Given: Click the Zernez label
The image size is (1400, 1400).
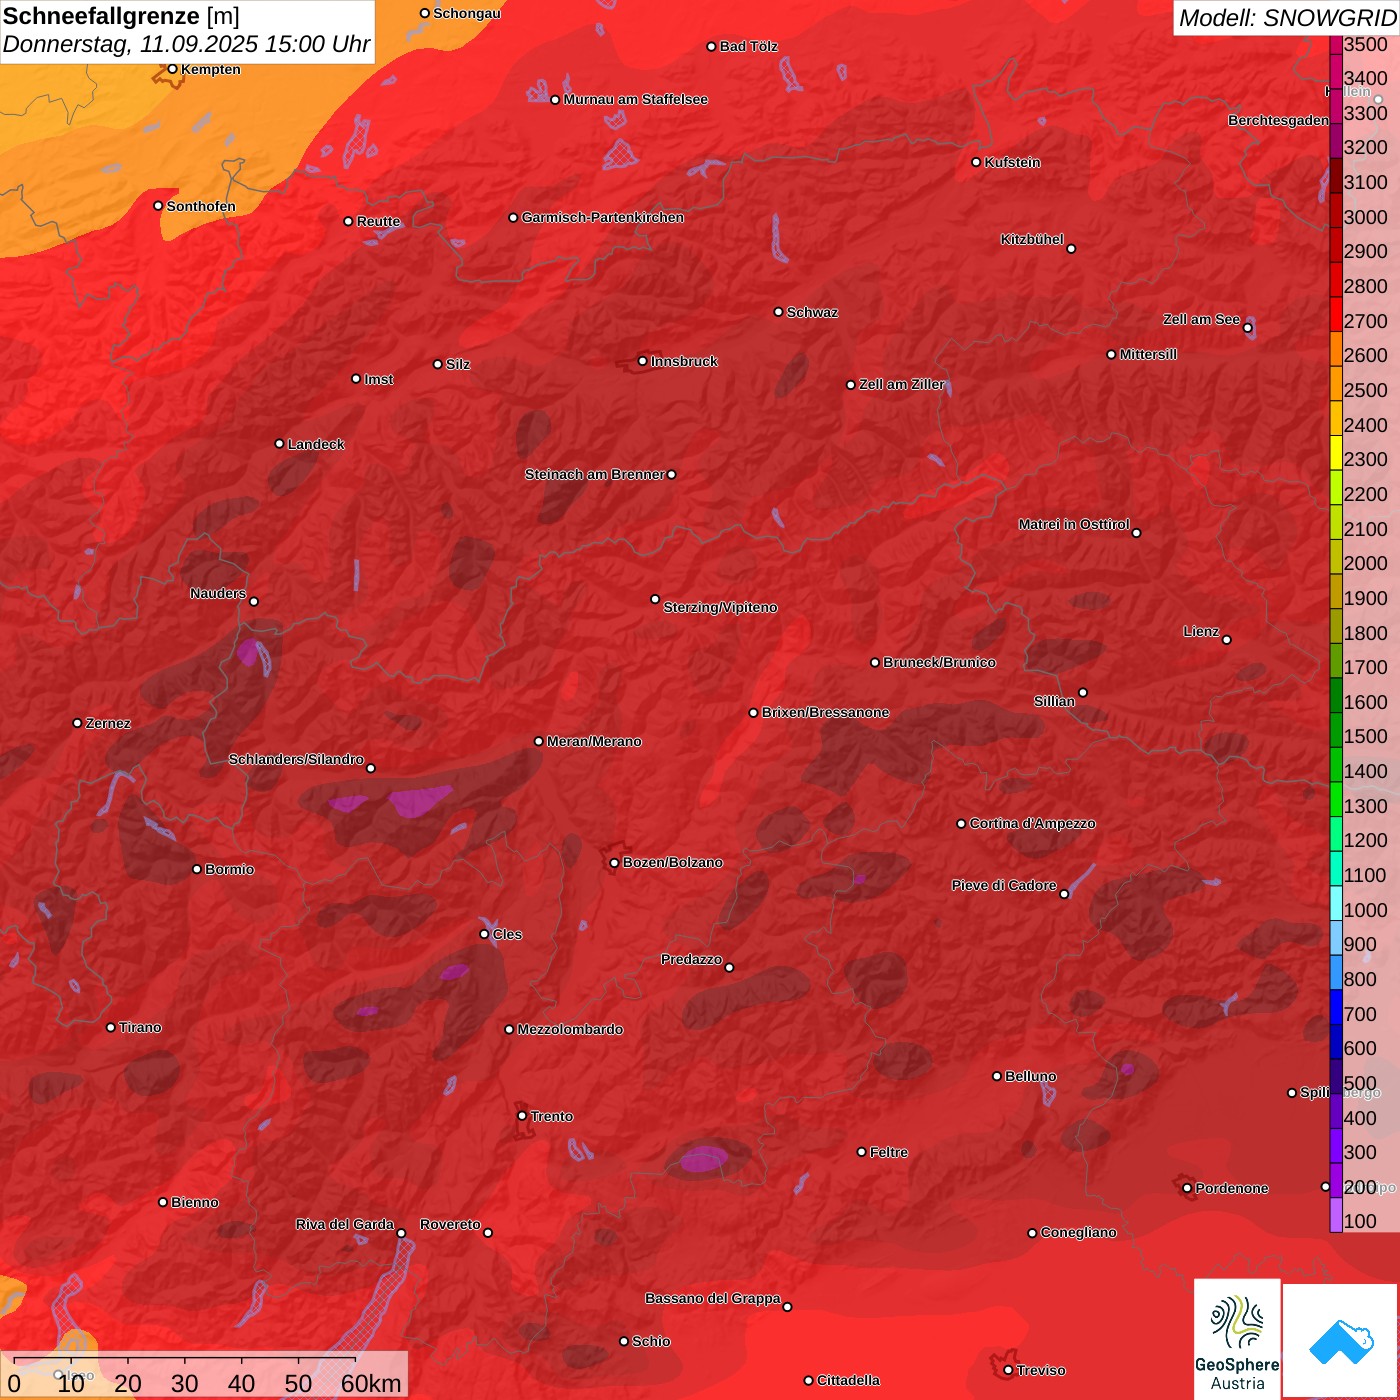Looking at the screenshot, I should tap(109, 723).
